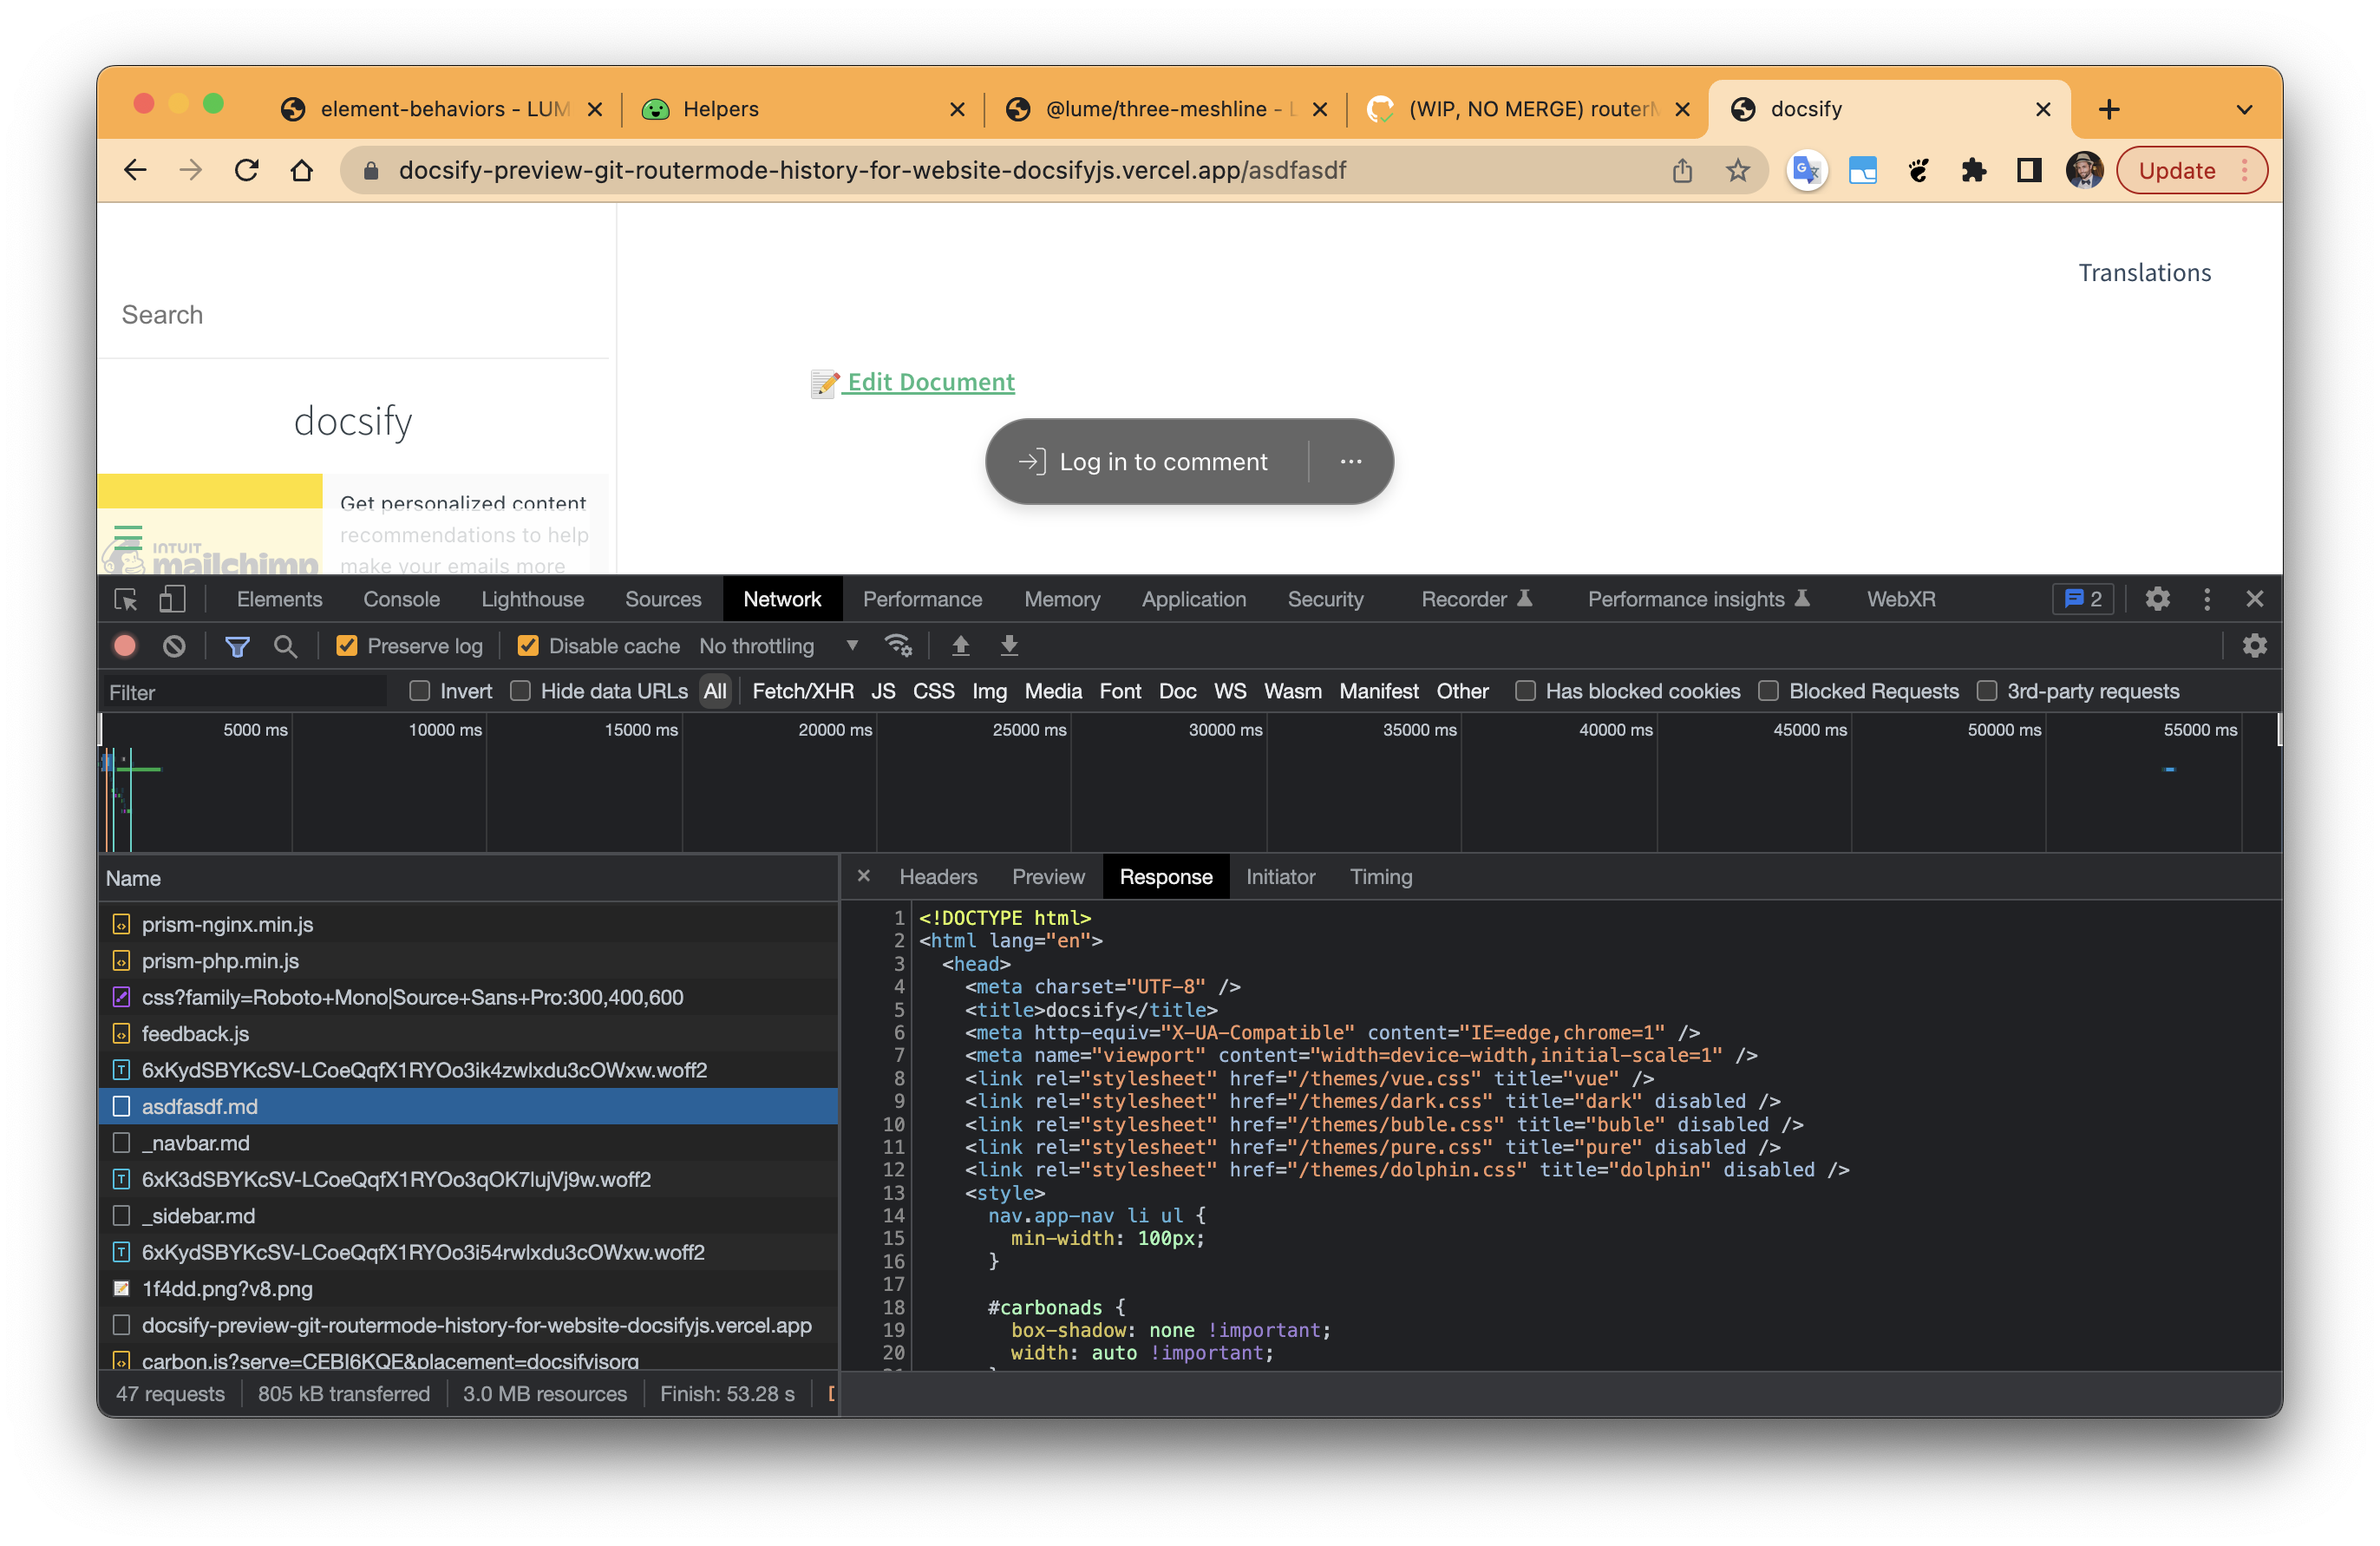Open DevTools settings gear
2380x1546 pixels.
2157,599
